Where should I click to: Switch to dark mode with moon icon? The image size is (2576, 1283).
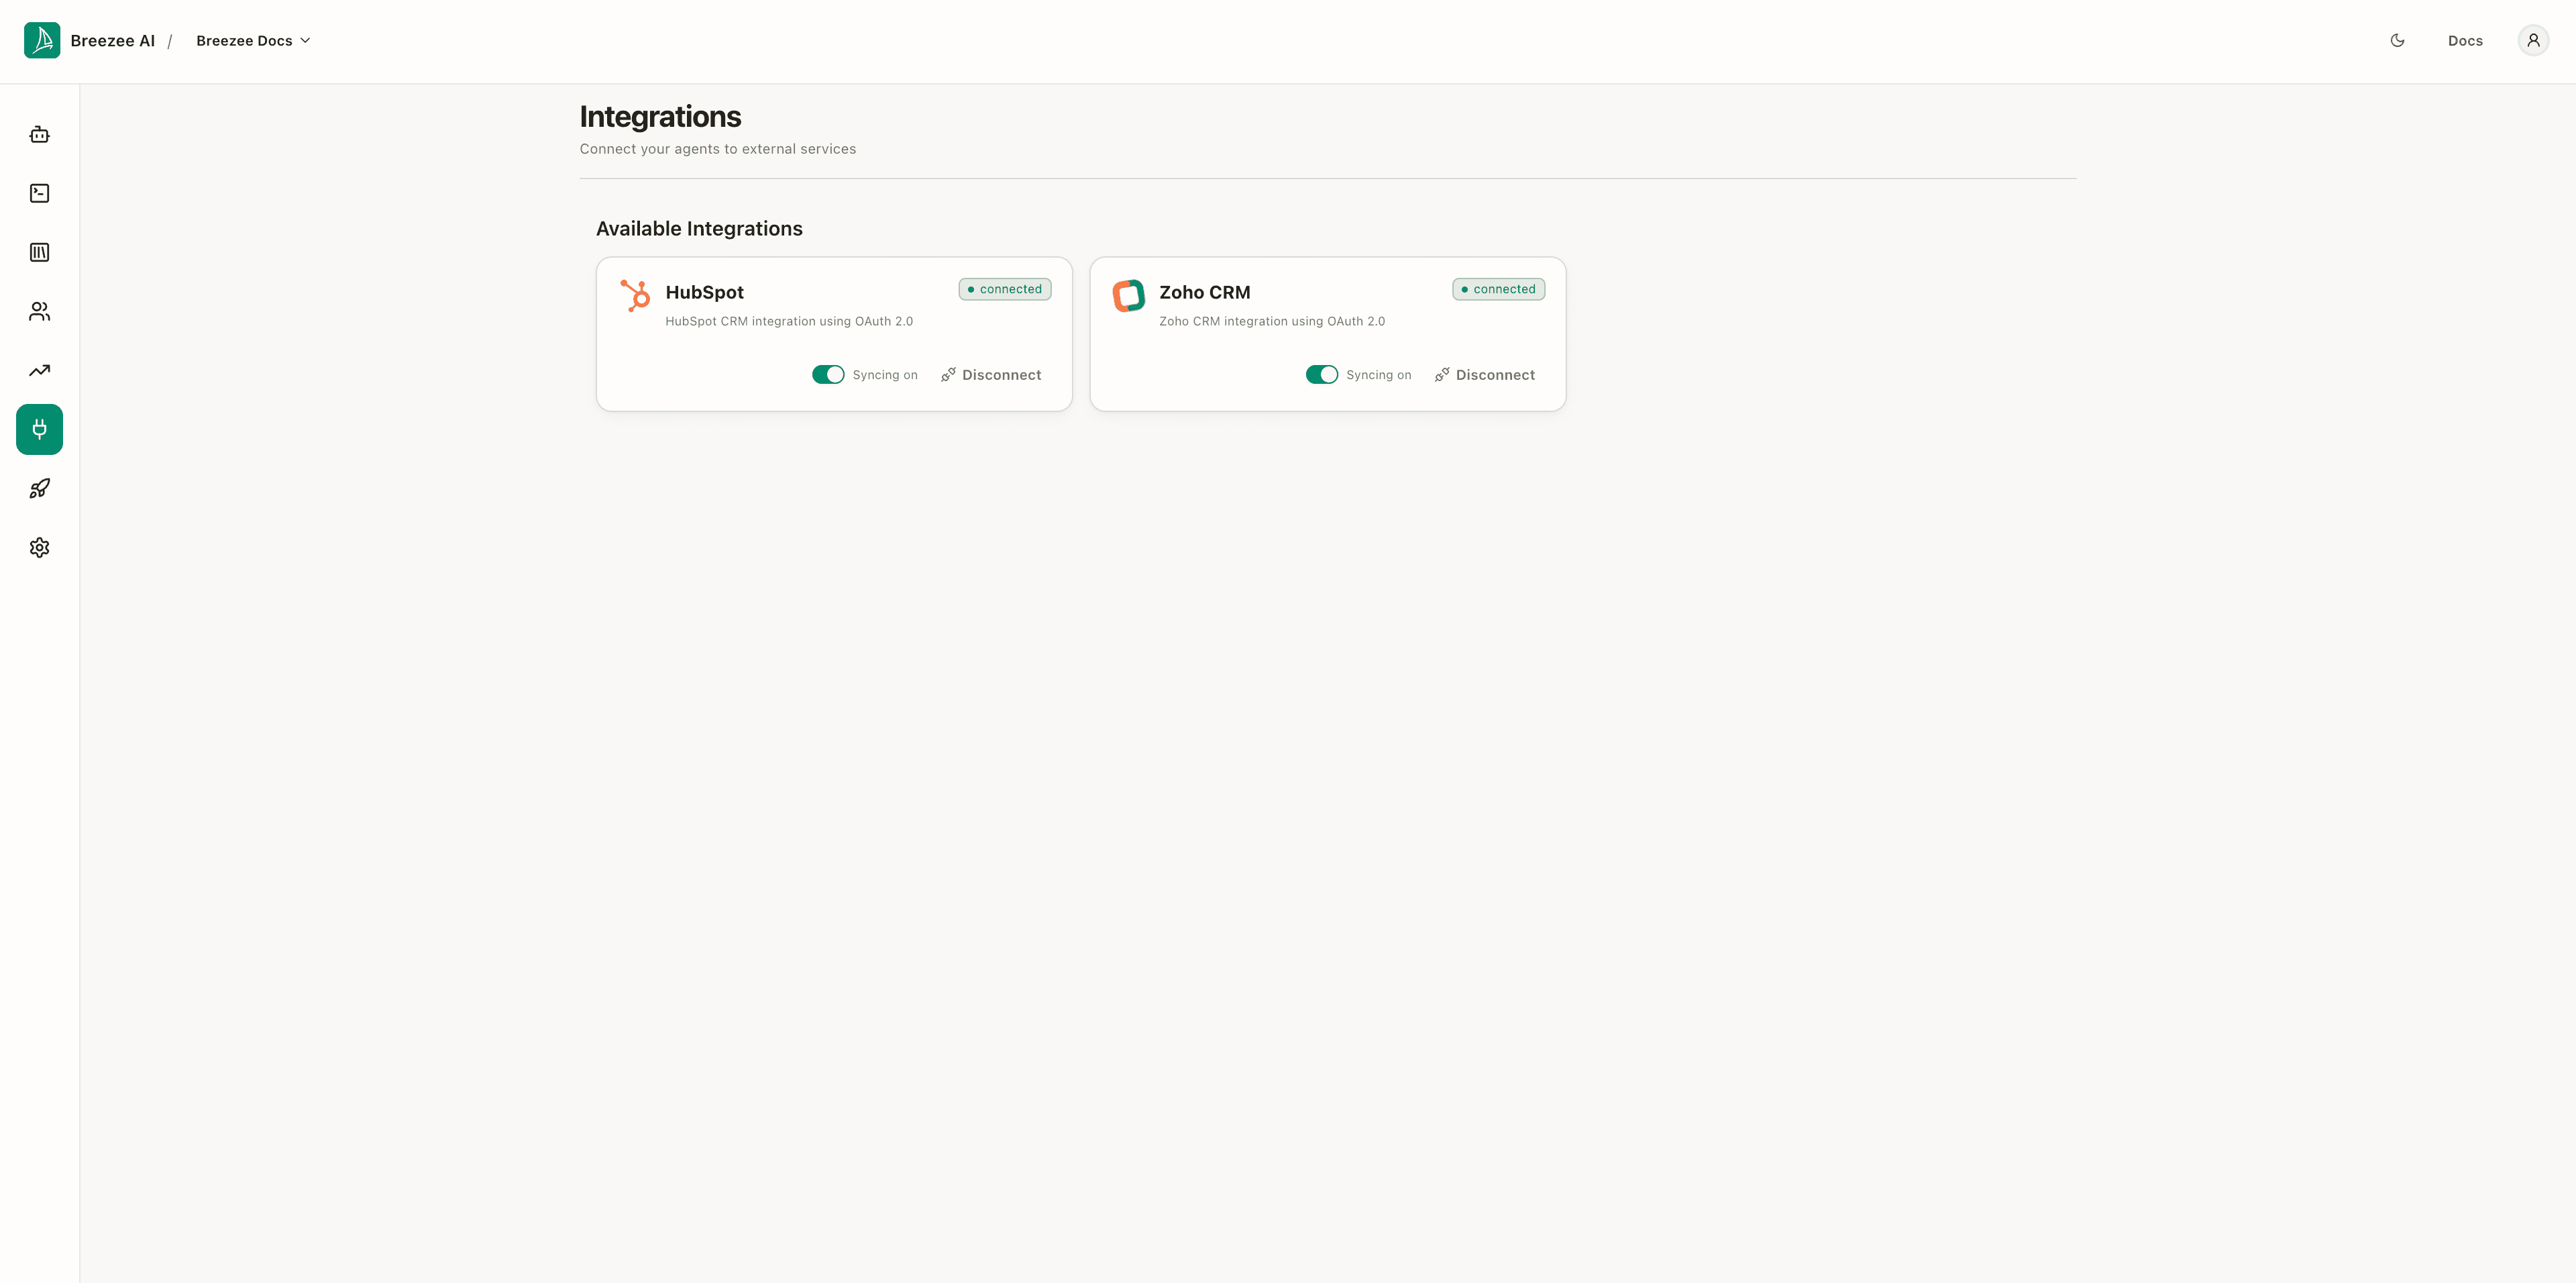point(2397,40)
